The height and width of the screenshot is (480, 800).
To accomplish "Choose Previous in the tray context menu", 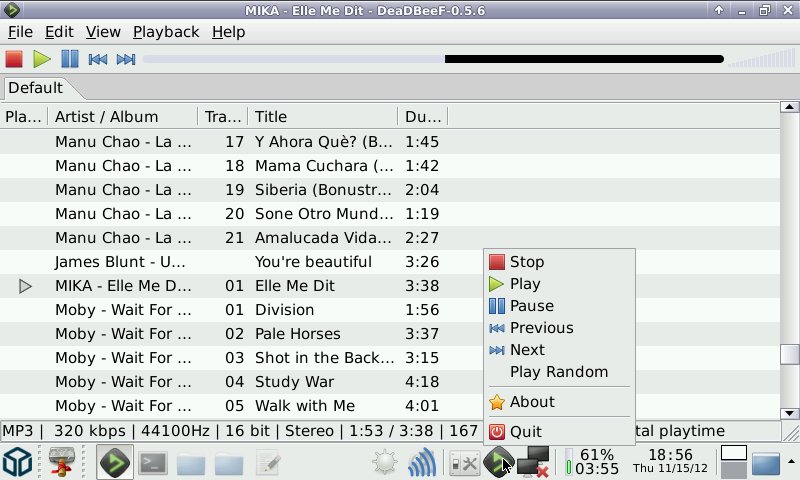I will (559, 327).
